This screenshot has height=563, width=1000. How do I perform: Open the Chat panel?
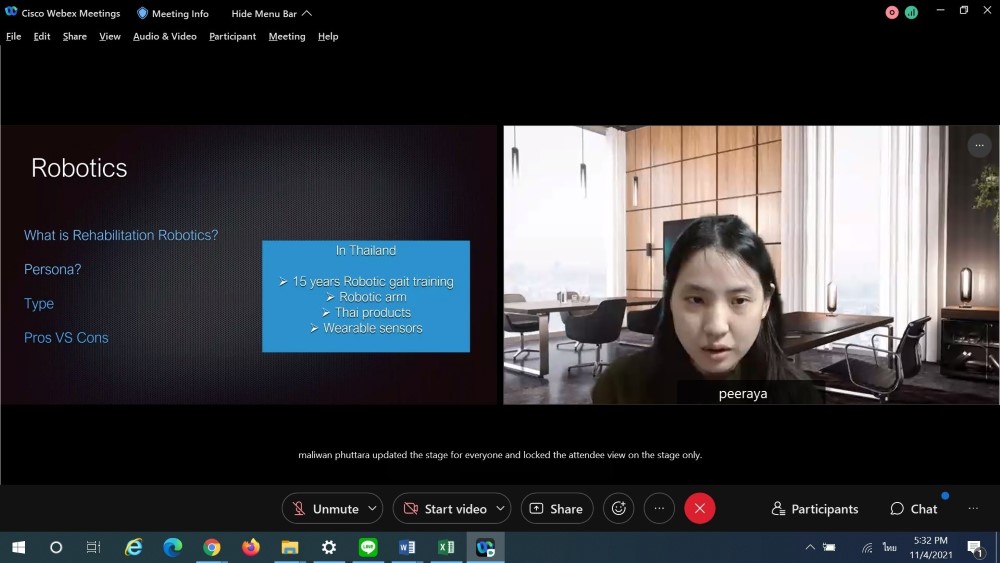point(914,509)
